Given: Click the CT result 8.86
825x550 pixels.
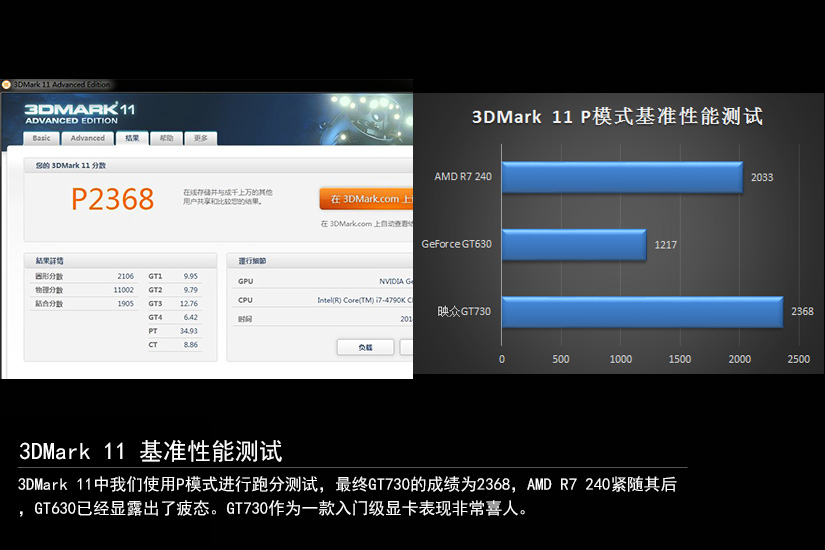Looking at the screenshot, I should click(x=190, y=344).
